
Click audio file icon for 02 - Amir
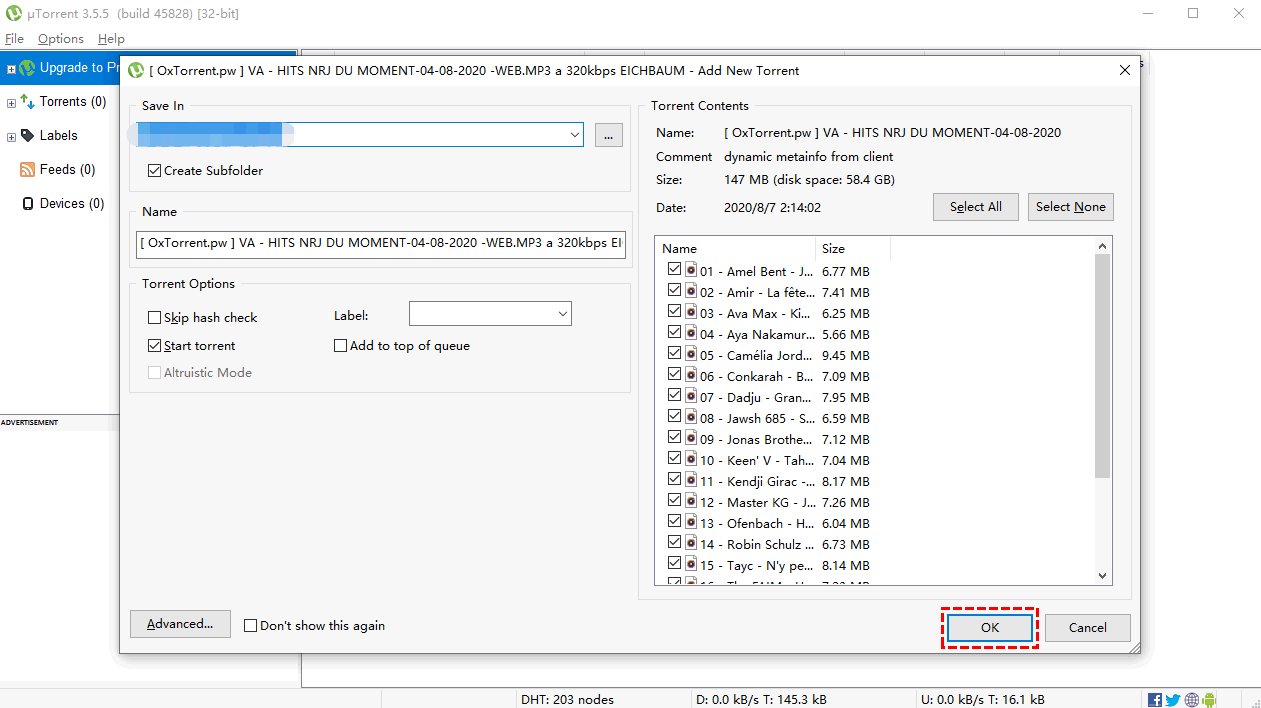click(x=691, y=291)
